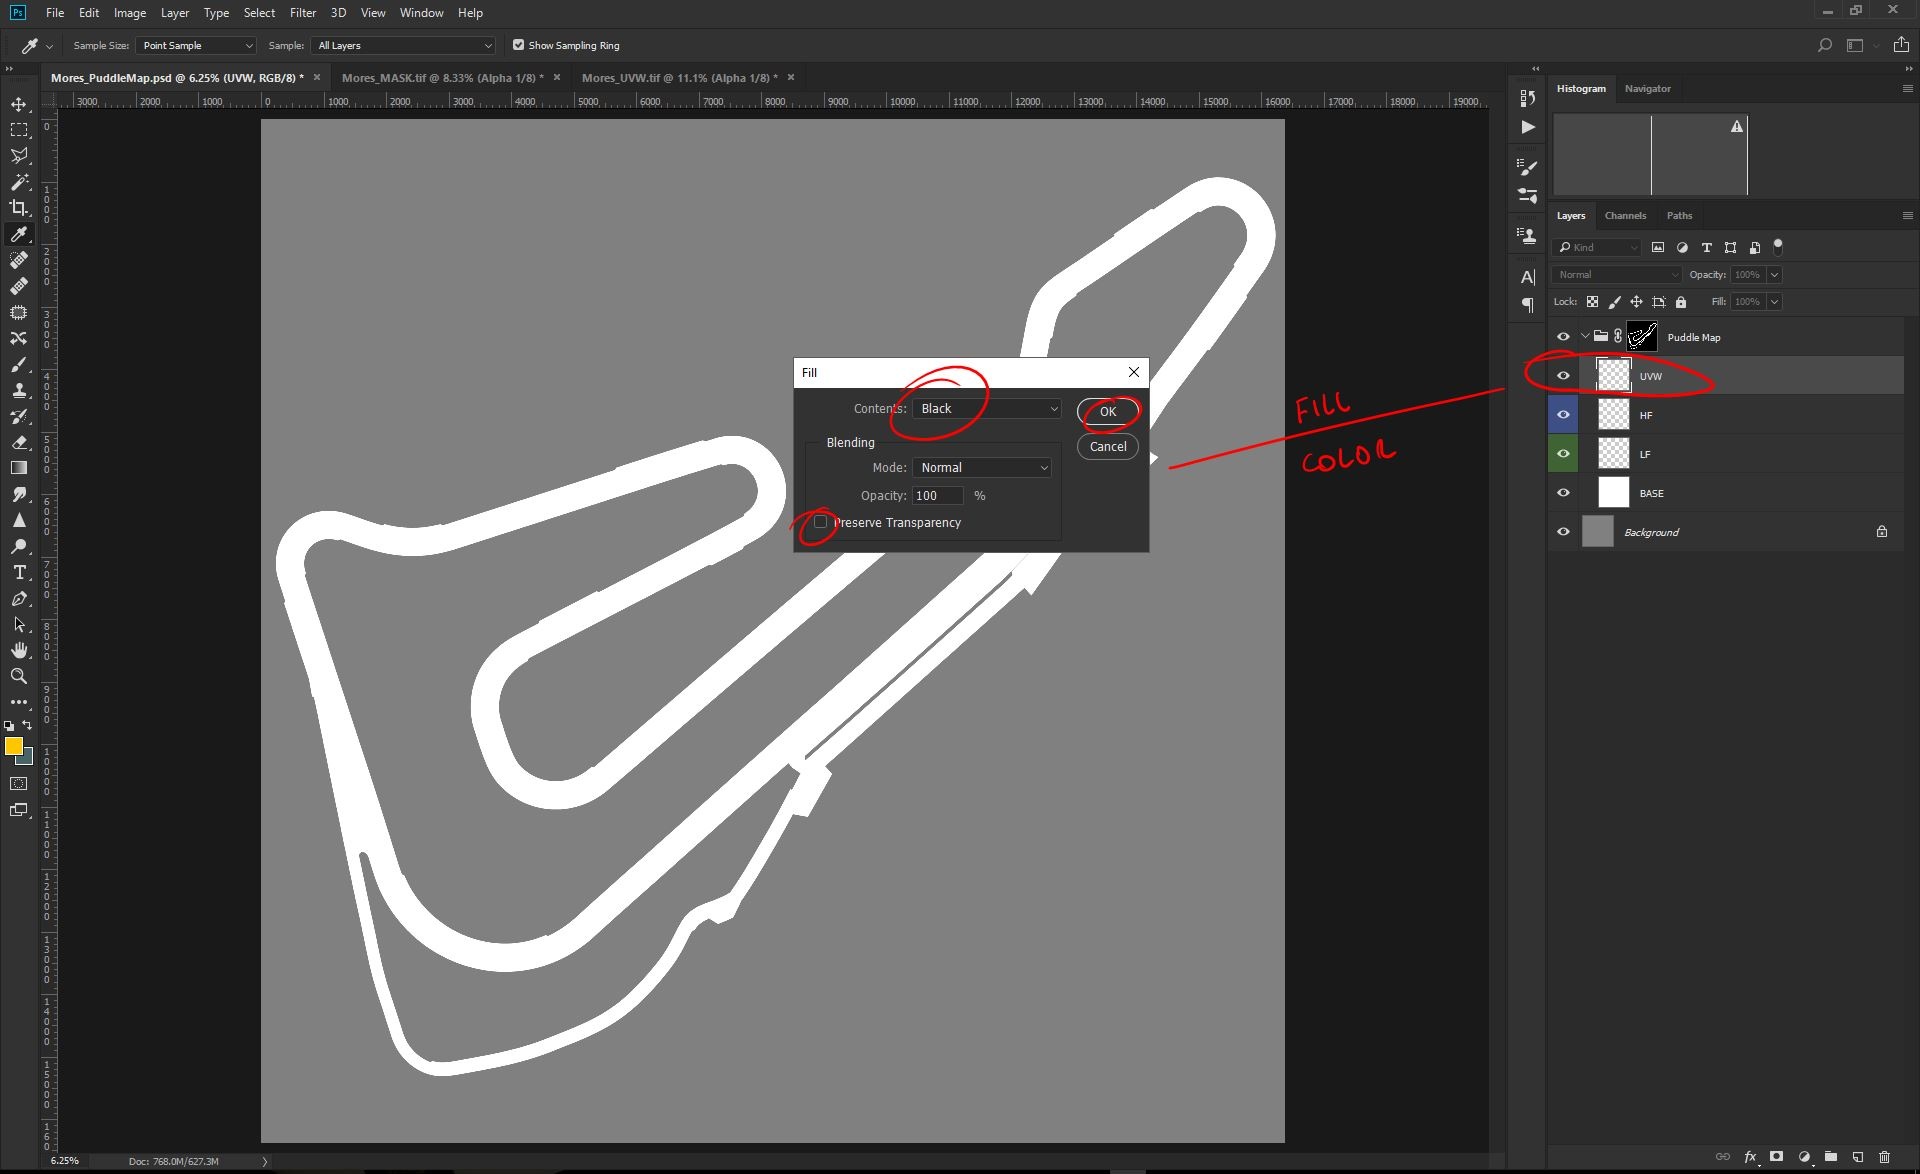The image size is (1920, 1174).
Task: Open the Contents dropdown showing Black
Action: coord(986,408)
